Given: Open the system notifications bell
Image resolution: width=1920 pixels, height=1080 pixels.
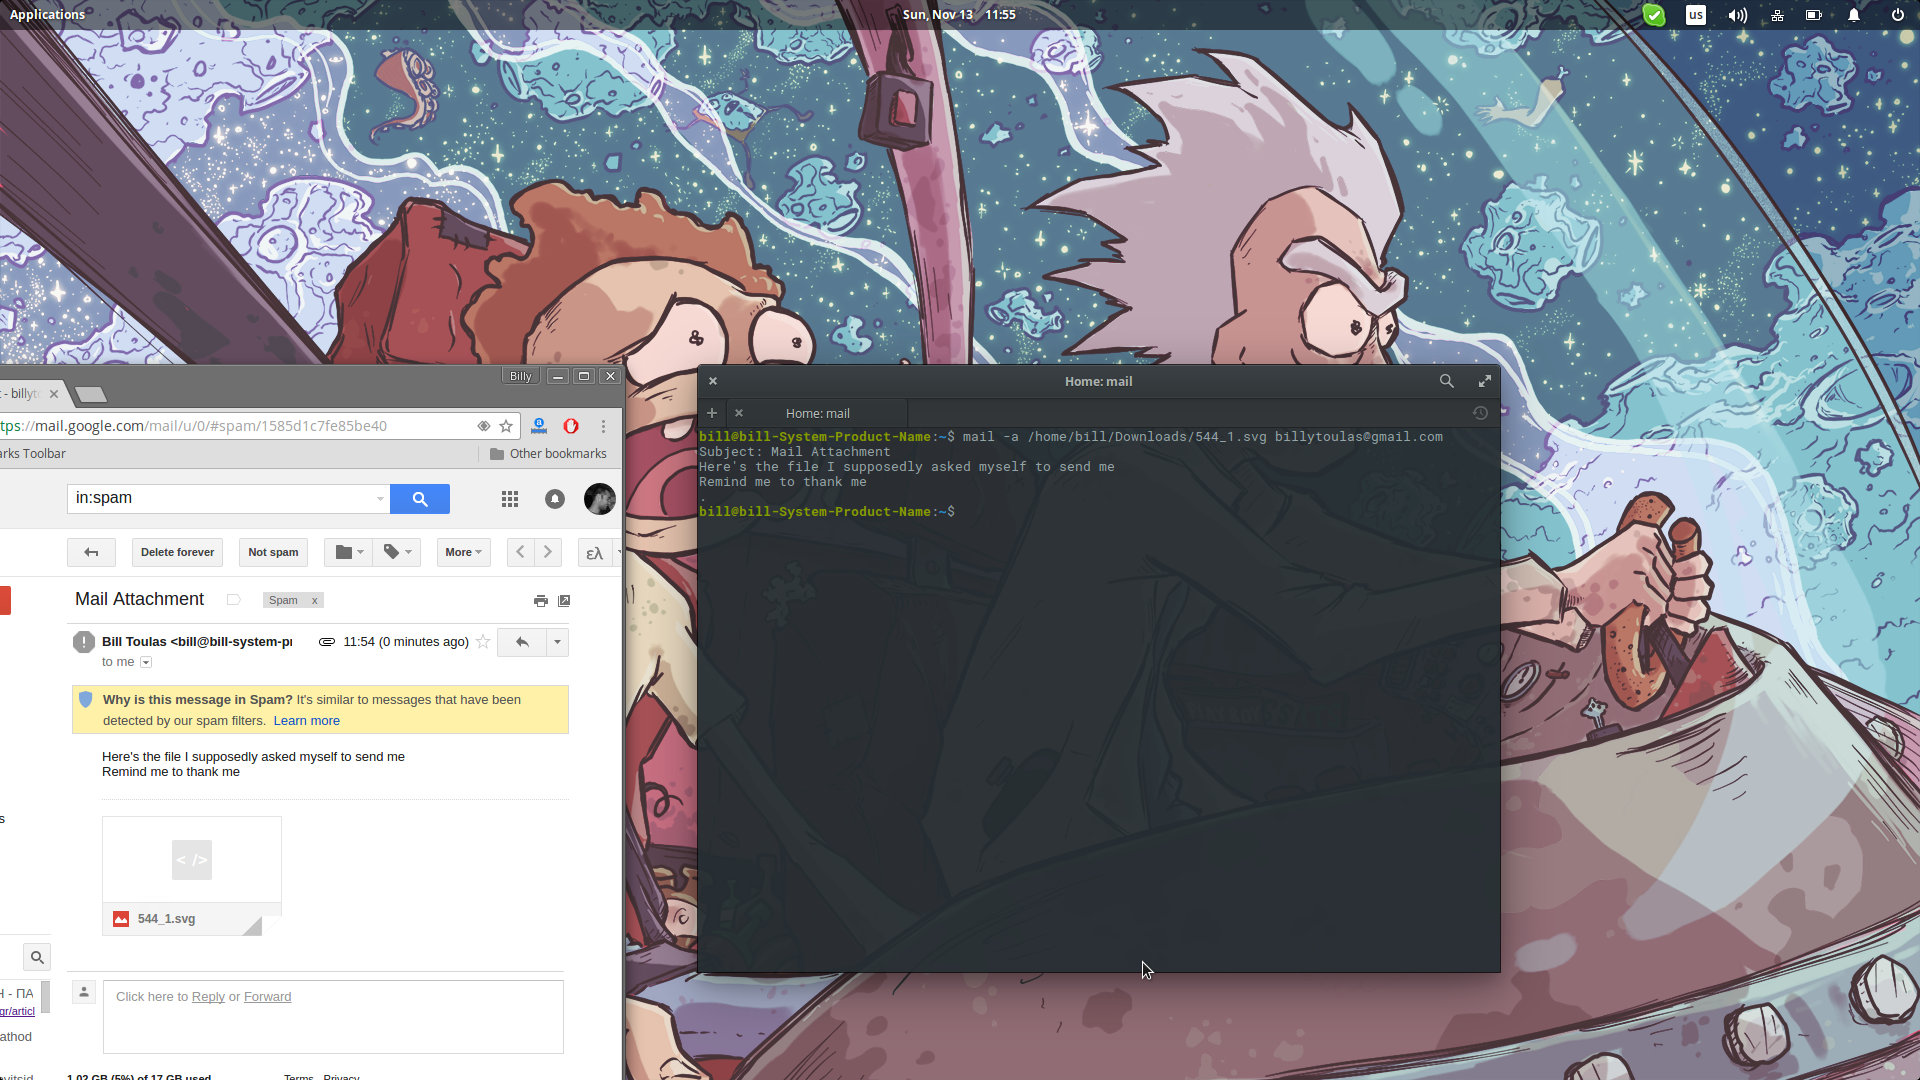Looking at the screenshot, I should click(1854, 15).
